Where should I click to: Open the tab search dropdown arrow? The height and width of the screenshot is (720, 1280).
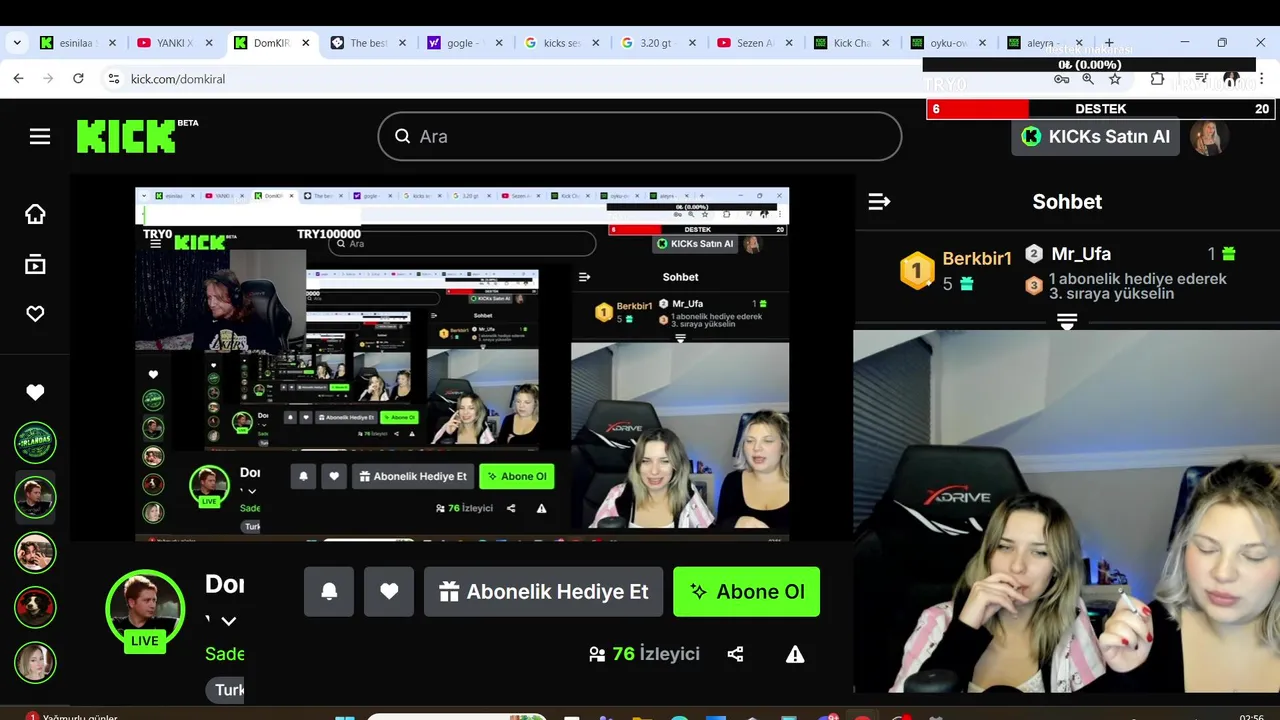pyautogui.click(x=16, y=43)
